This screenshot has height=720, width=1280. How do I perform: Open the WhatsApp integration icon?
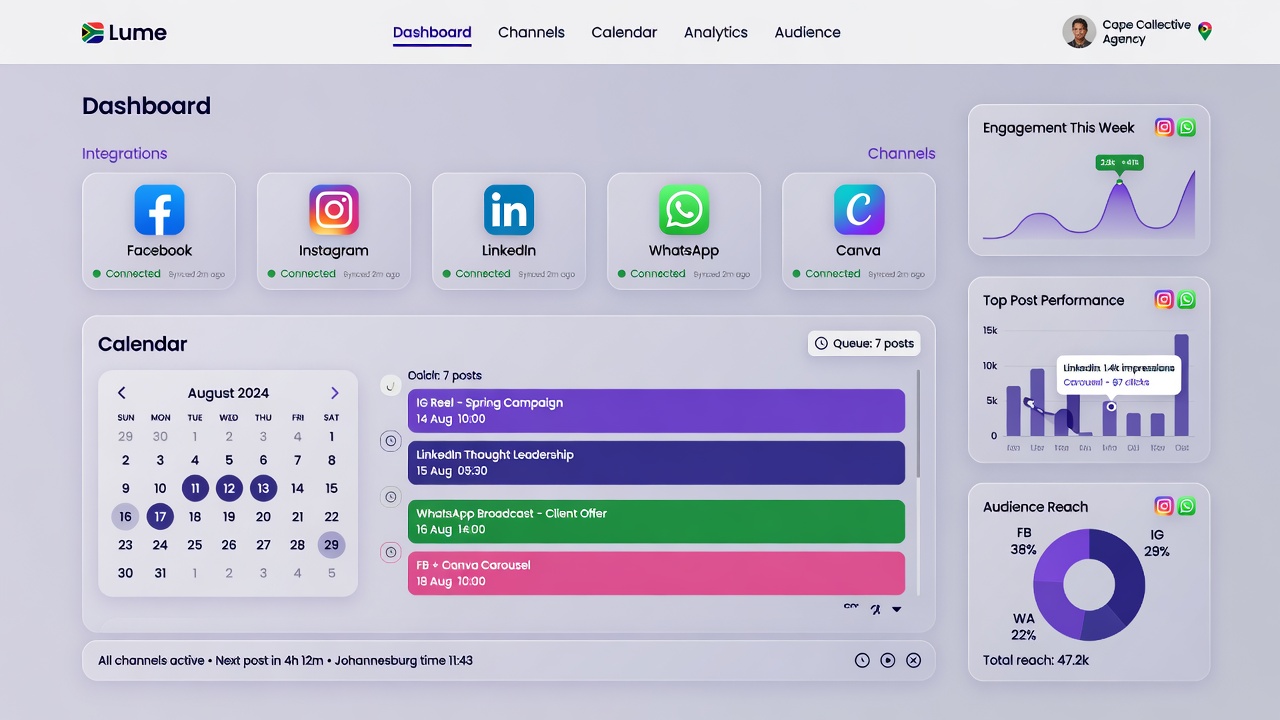tap(684, 210)
